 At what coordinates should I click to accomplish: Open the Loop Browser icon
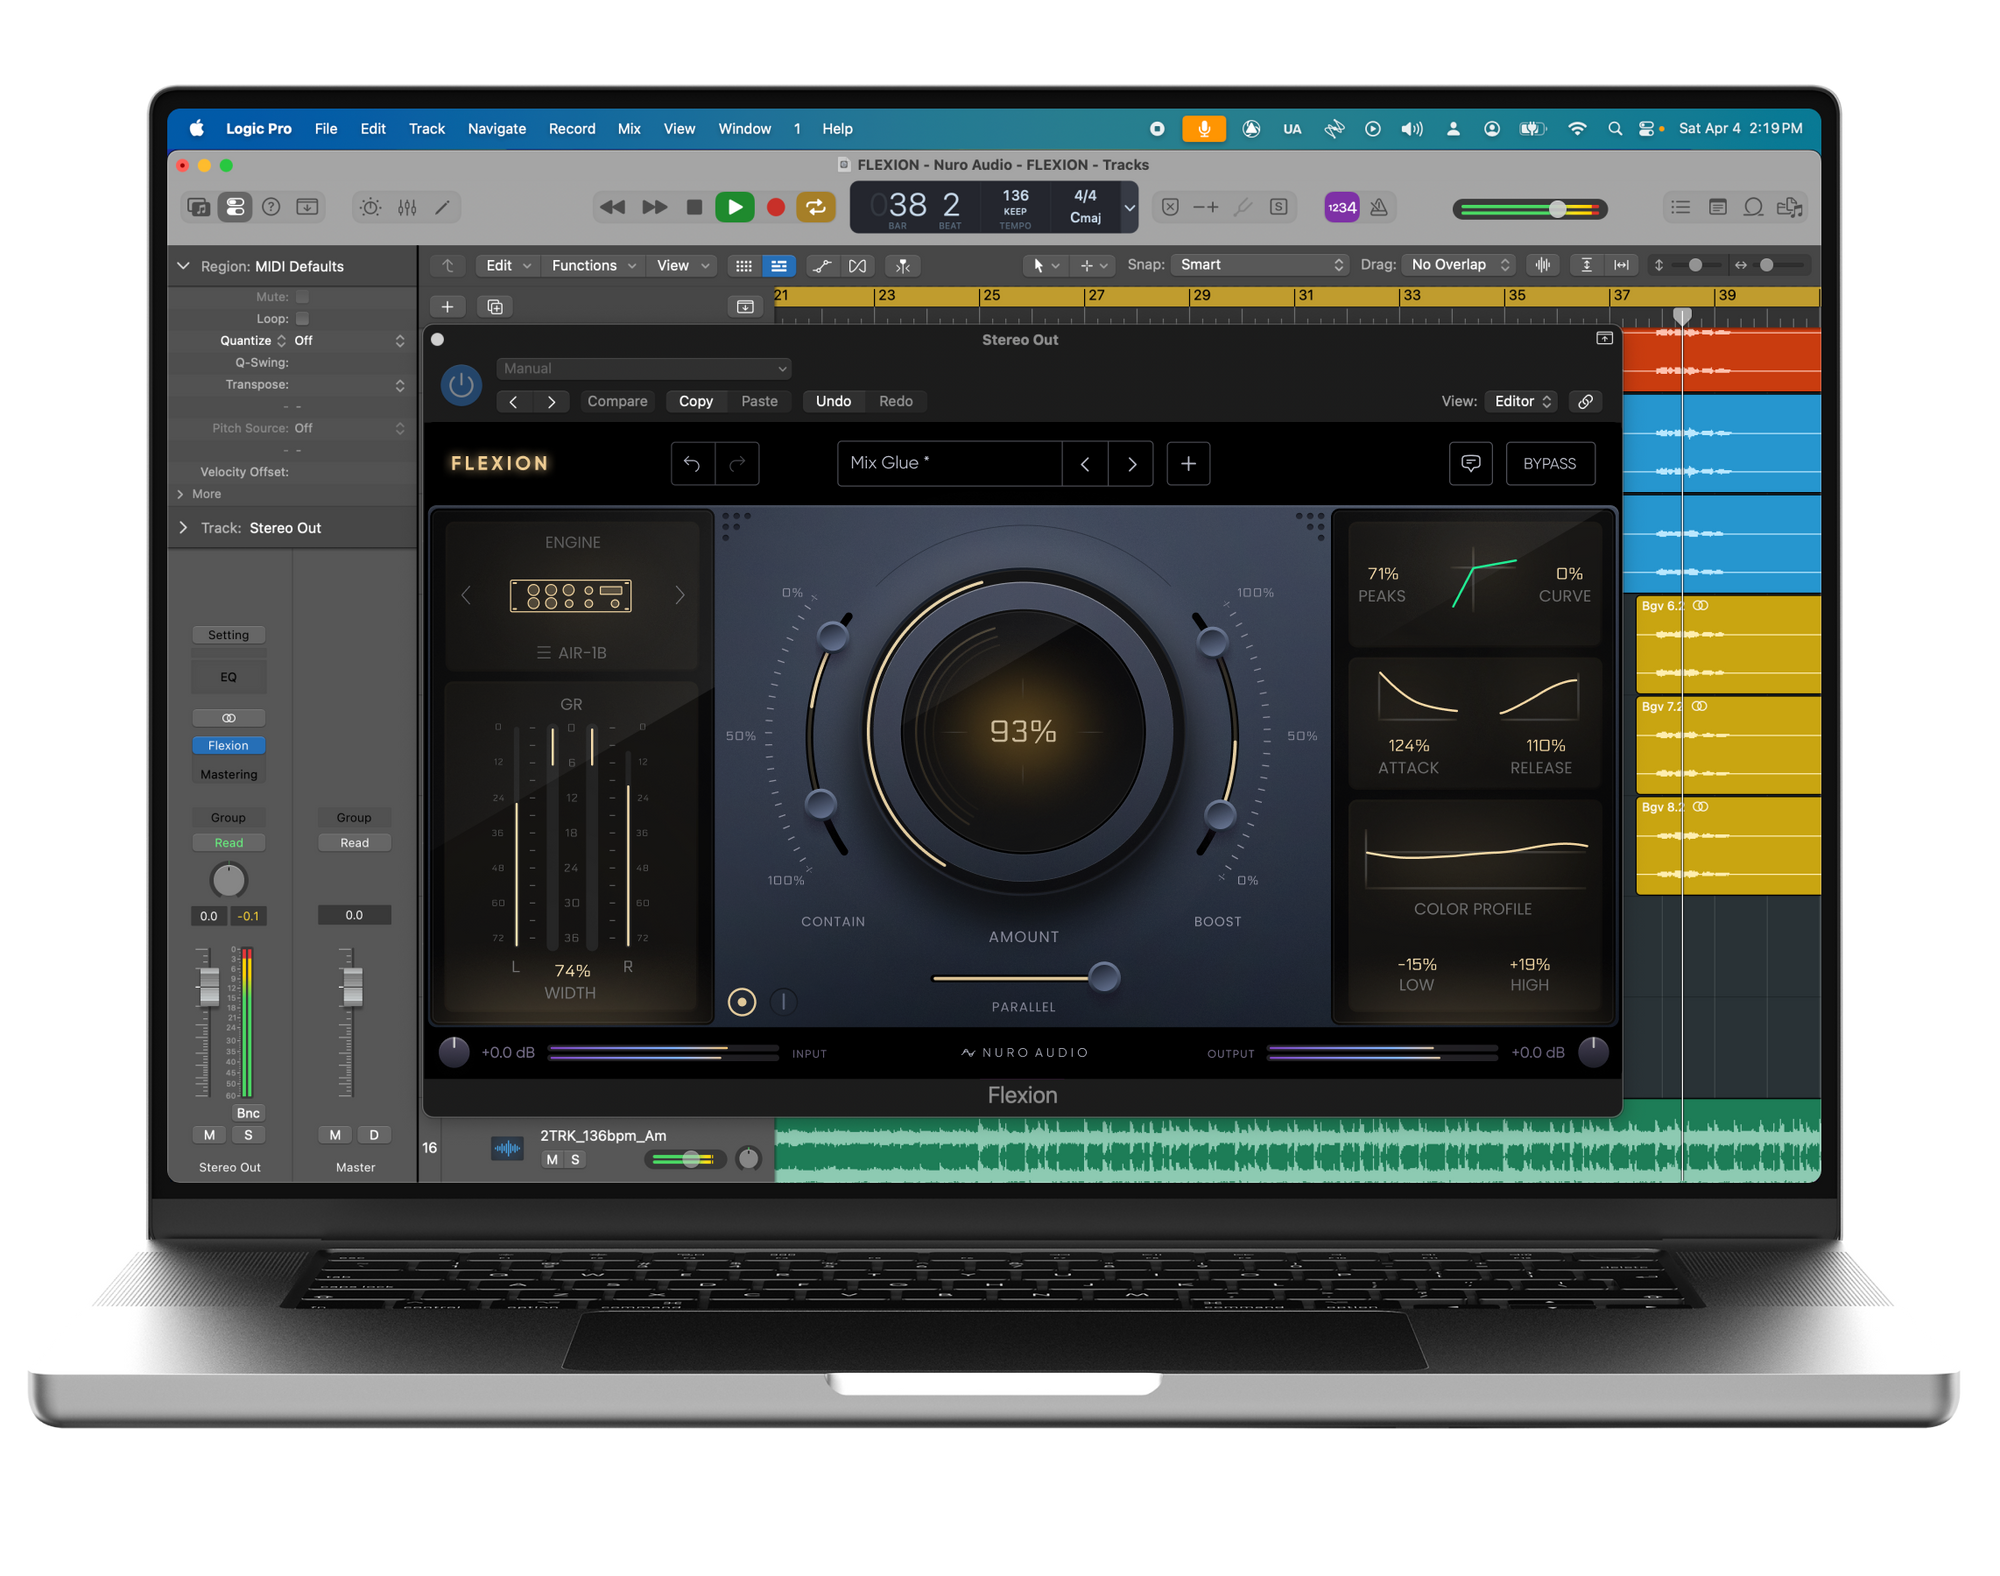(x=1753, y=207)
